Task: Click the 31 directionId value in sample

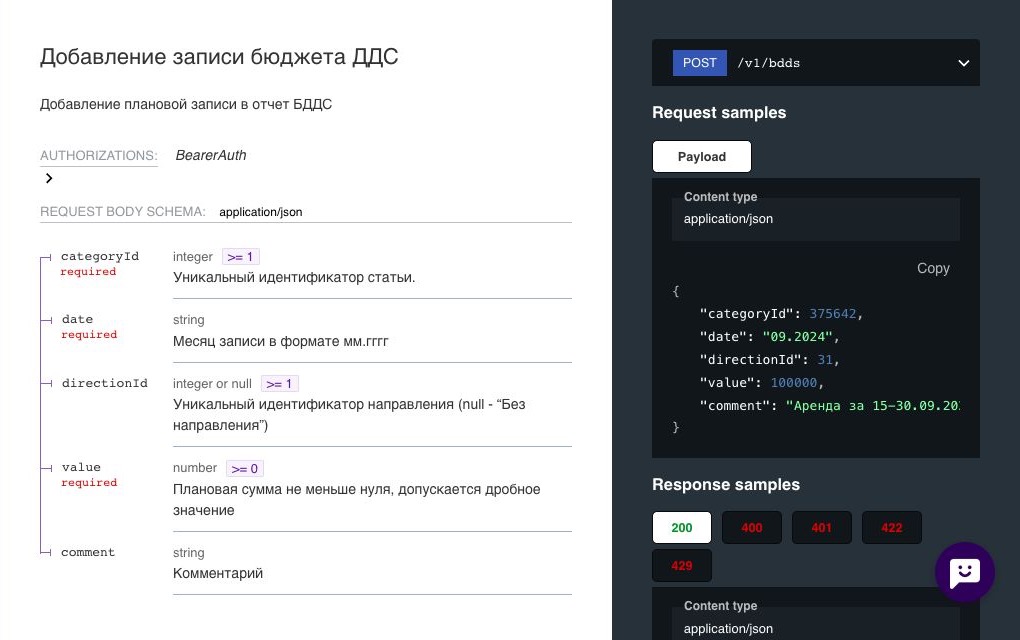Action: click(825, 360)
